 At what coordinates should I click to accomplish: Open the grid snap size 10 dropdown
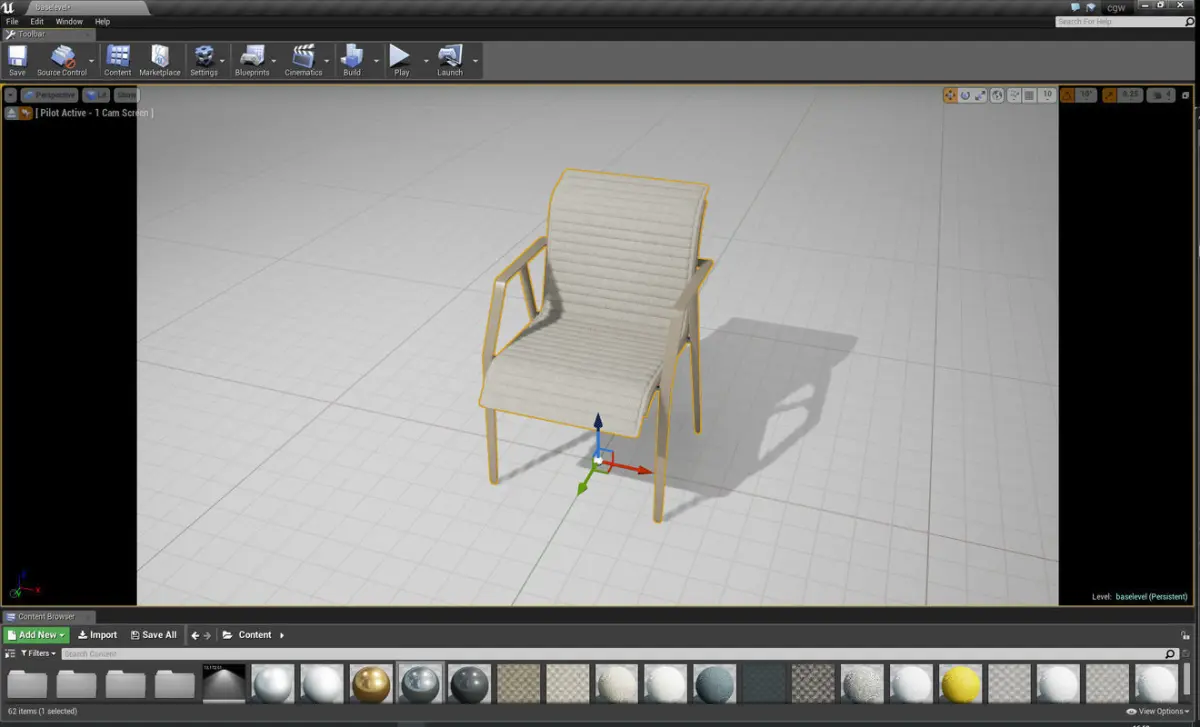(x=1047, y=95)
